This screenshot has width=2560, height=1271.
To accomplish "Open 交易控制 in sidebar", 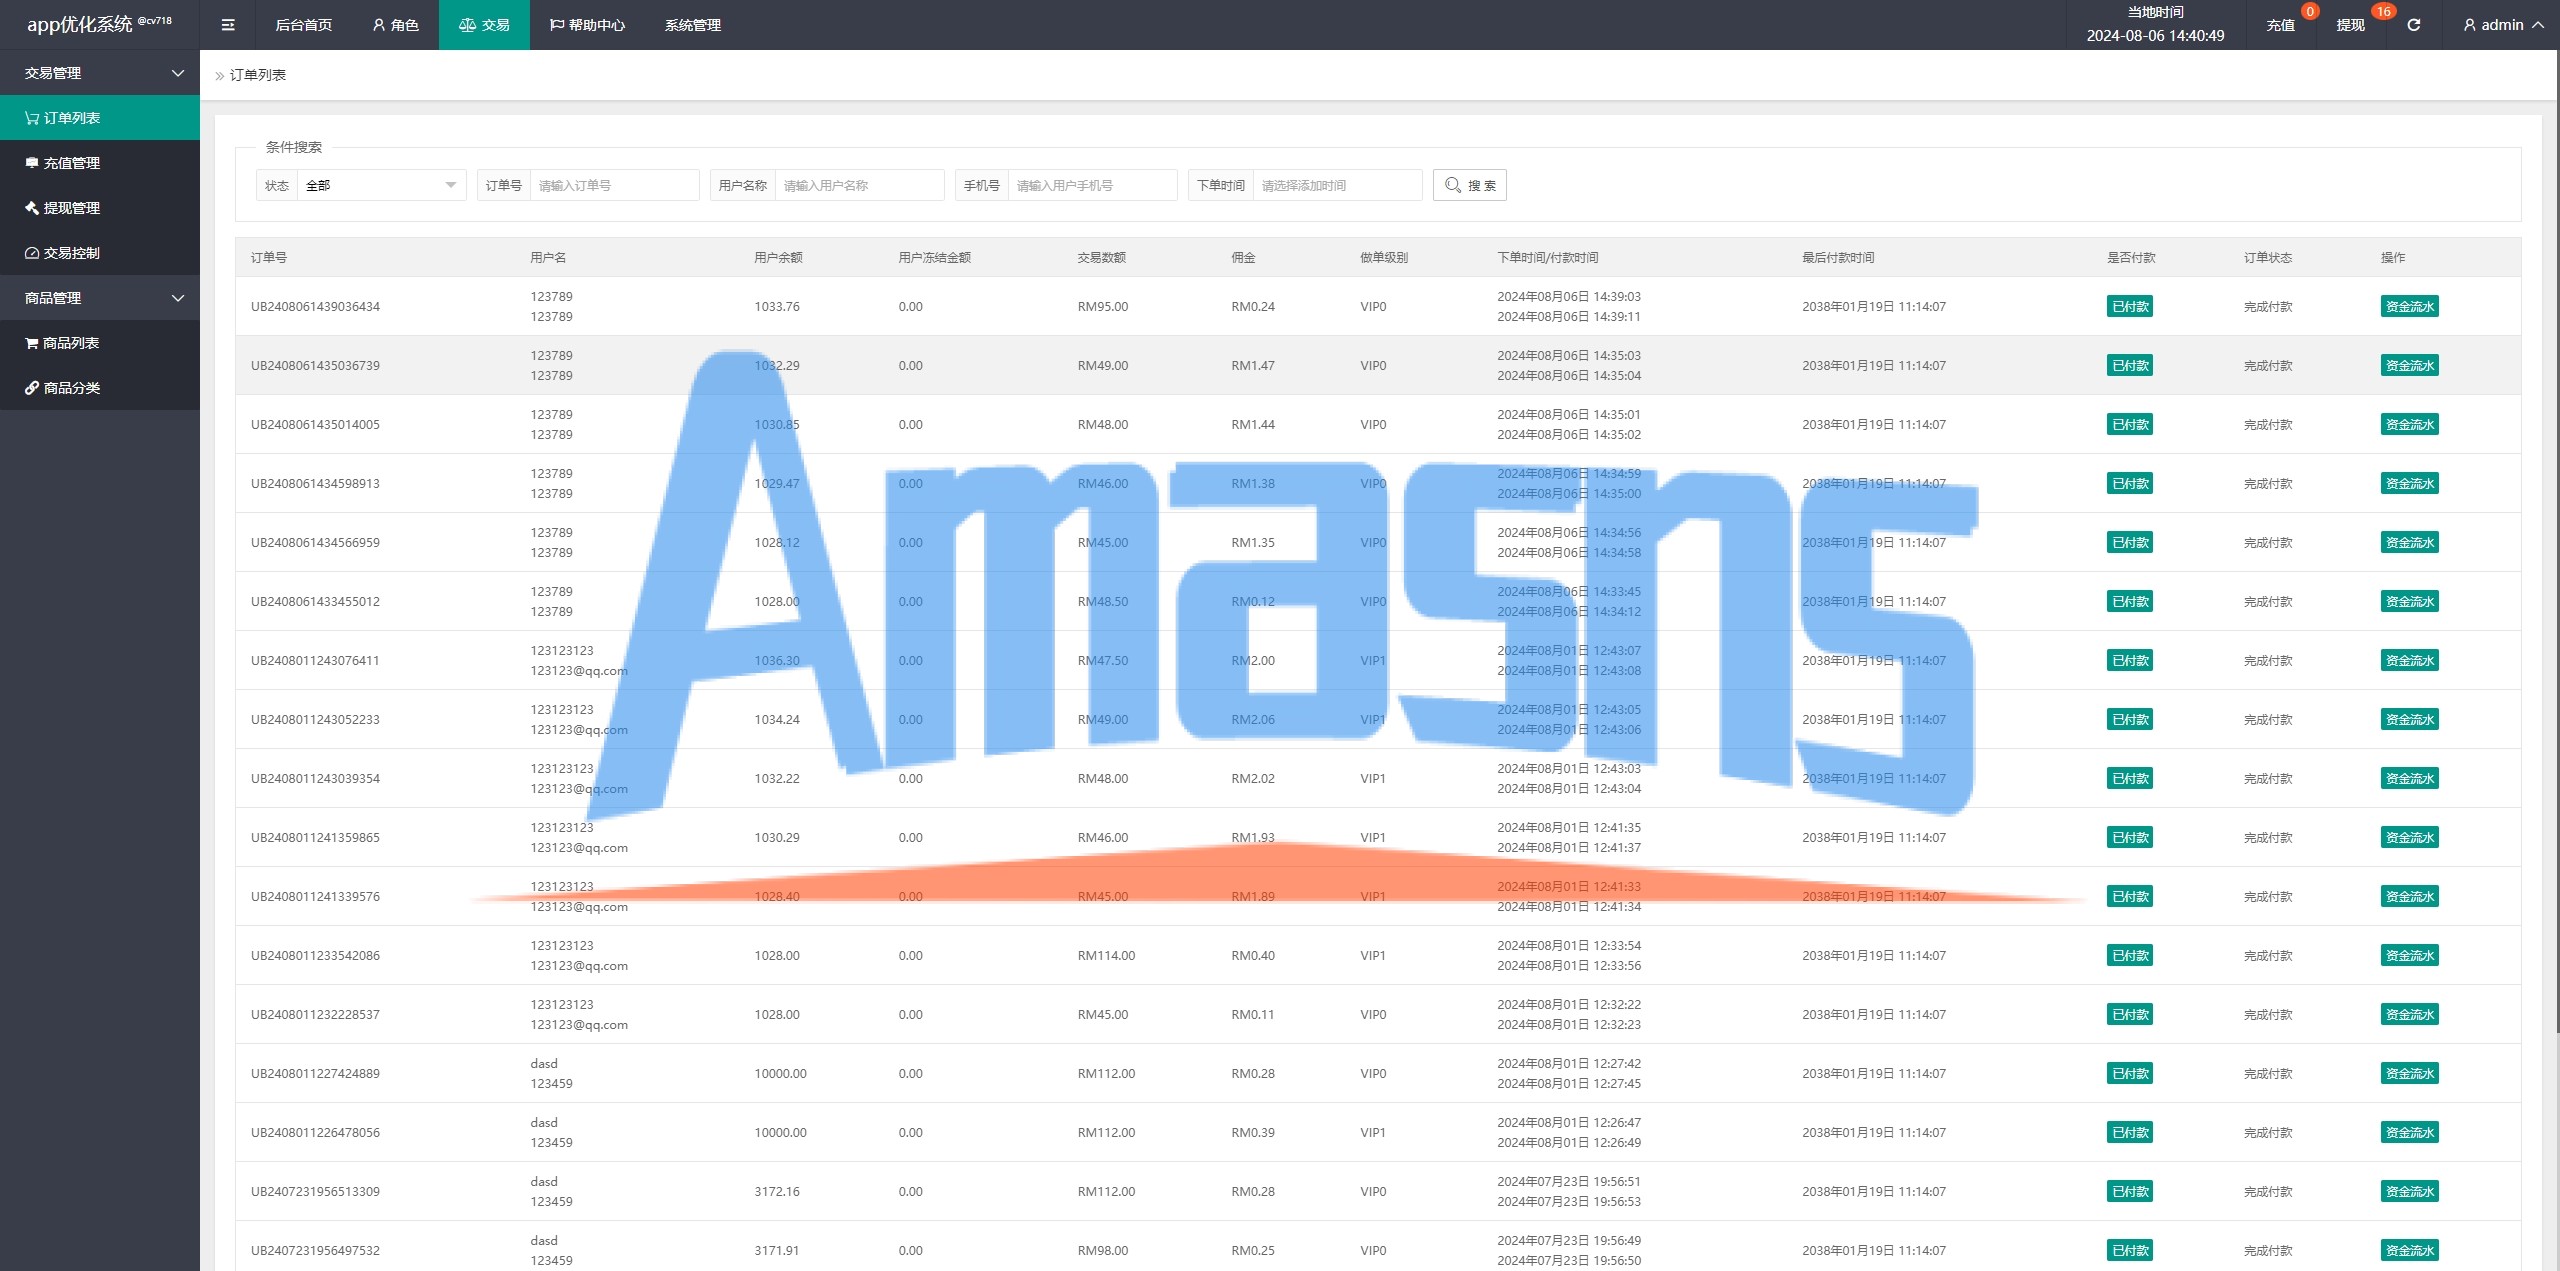I will (x=100, y=253).
